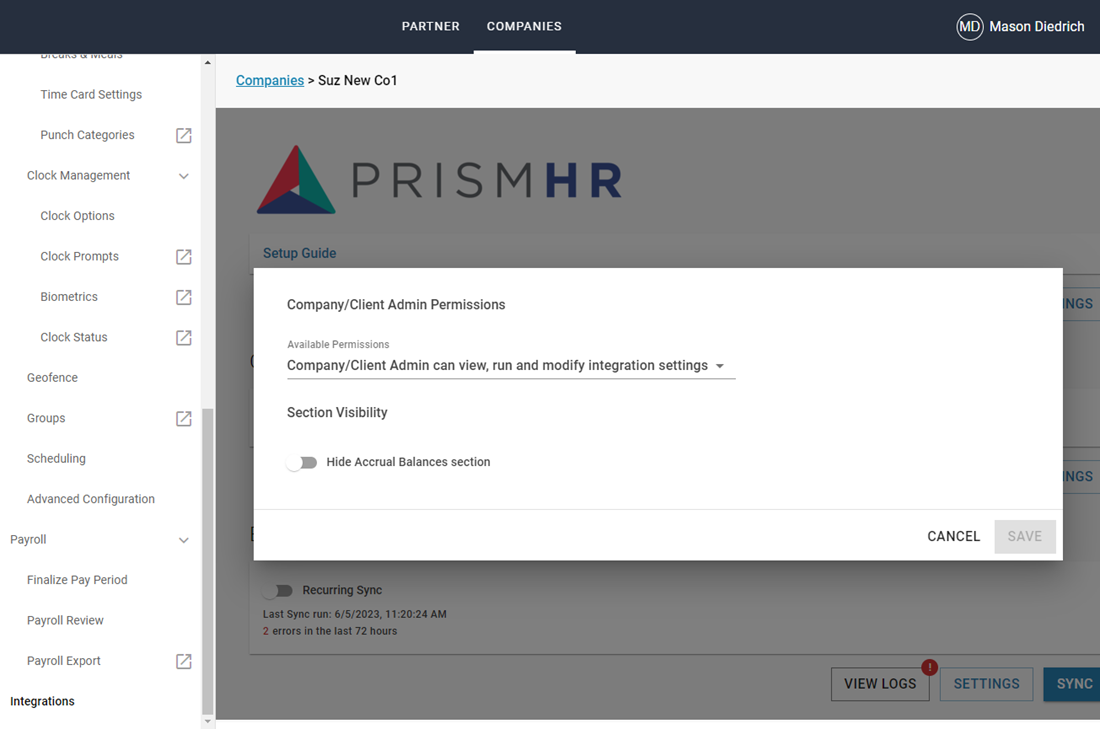Switch to the PARTNER tab
This screenshot has height=729, width=1100.
(x=430, y=26)
